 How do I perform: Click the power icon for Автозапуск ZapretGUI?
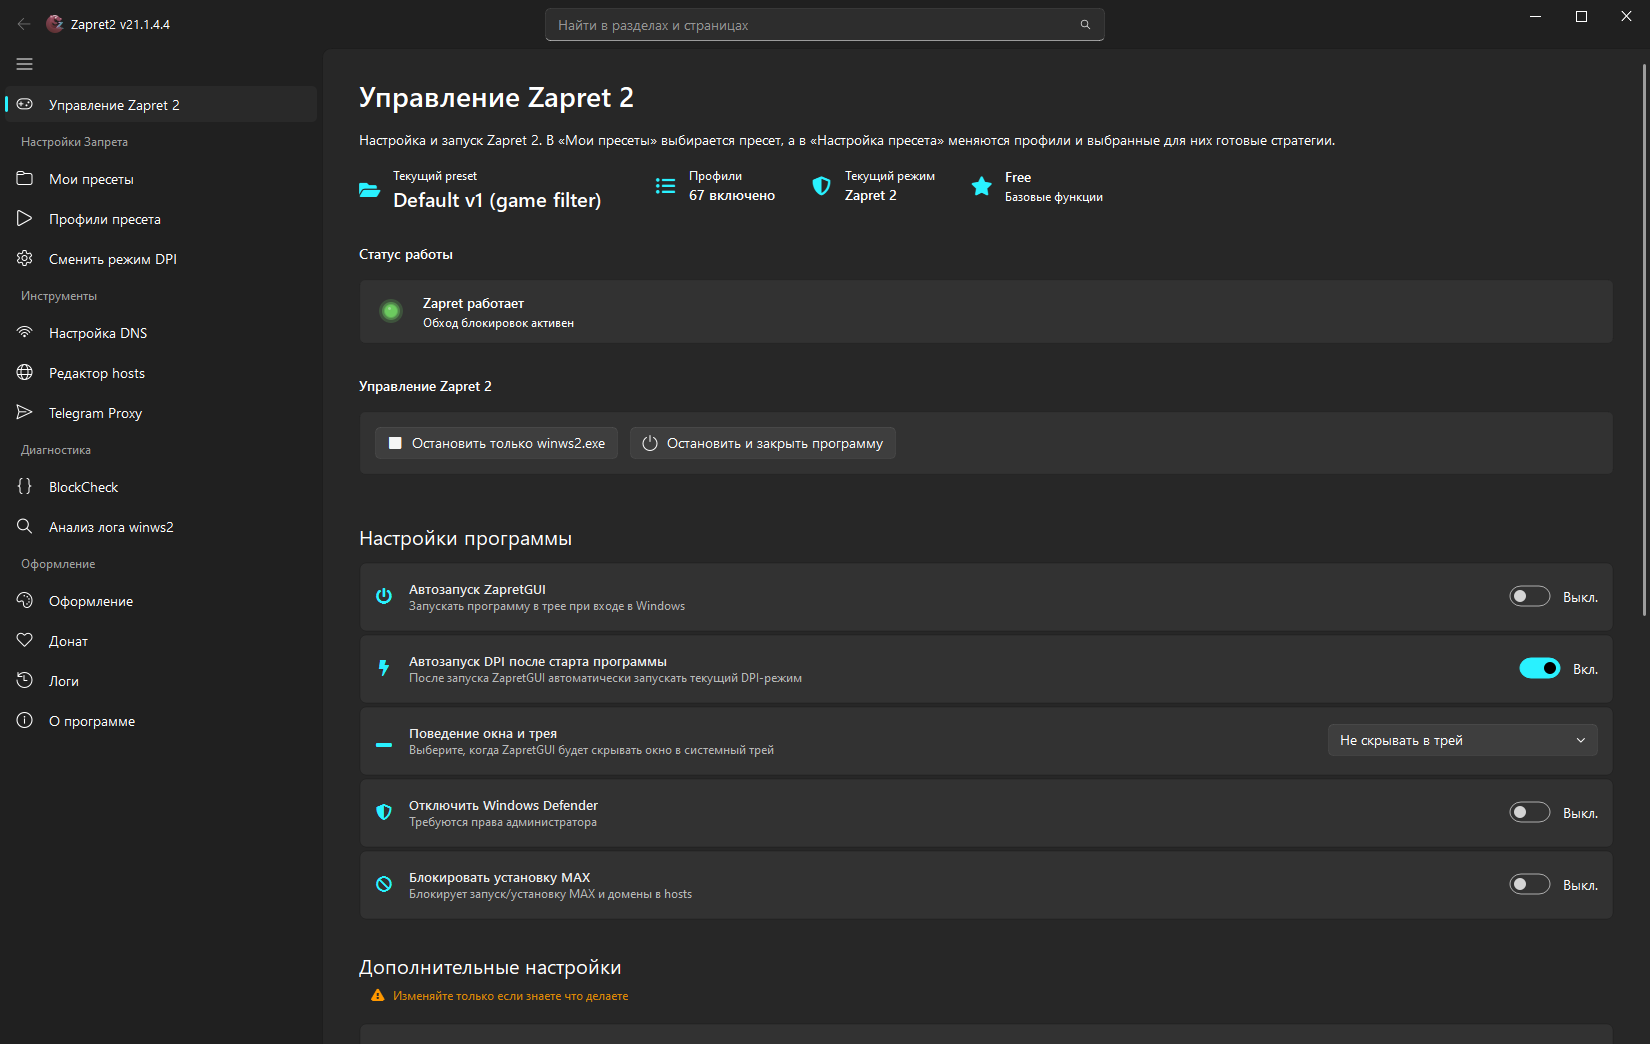click(384, 596)
